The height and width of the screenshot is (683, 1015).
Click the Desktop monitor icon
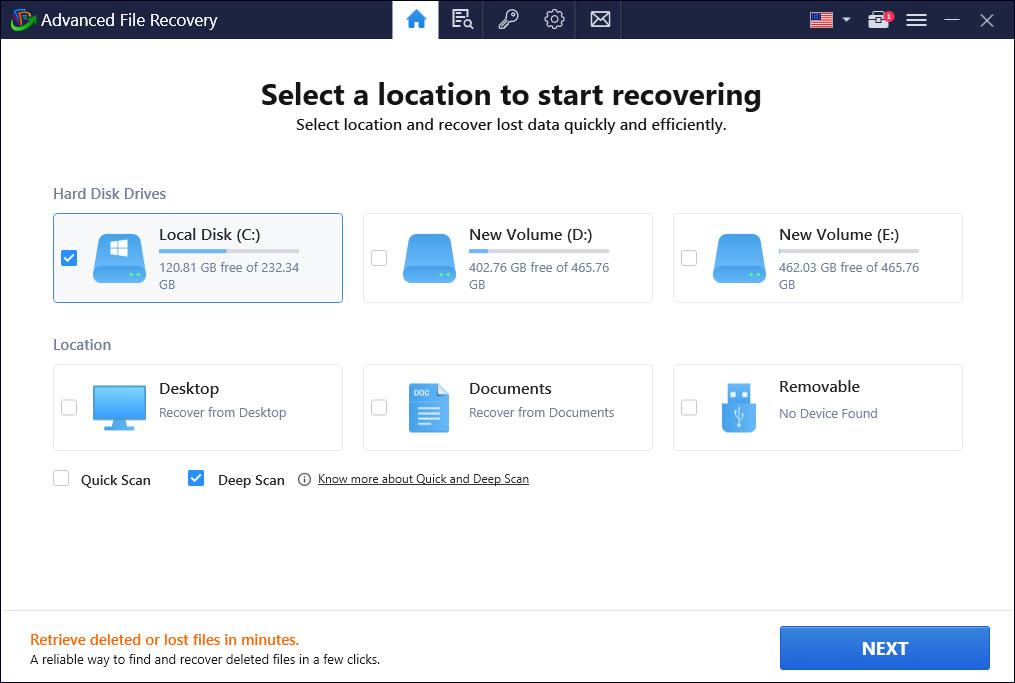[119, 408]
